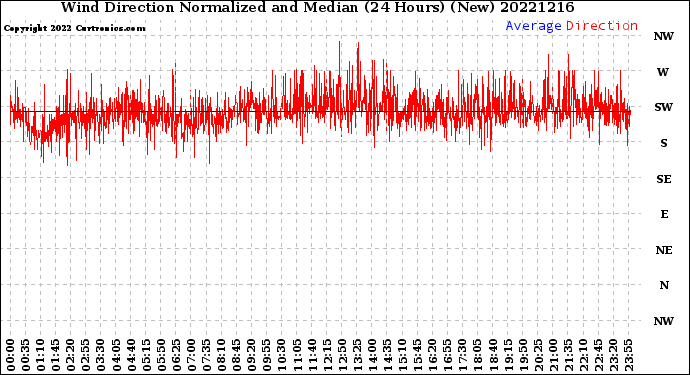Click the 'SW' y-axis label
Image resolution: width=690 pixels, height=375 pixels.
pyautogui.click(x=664, y=107)
